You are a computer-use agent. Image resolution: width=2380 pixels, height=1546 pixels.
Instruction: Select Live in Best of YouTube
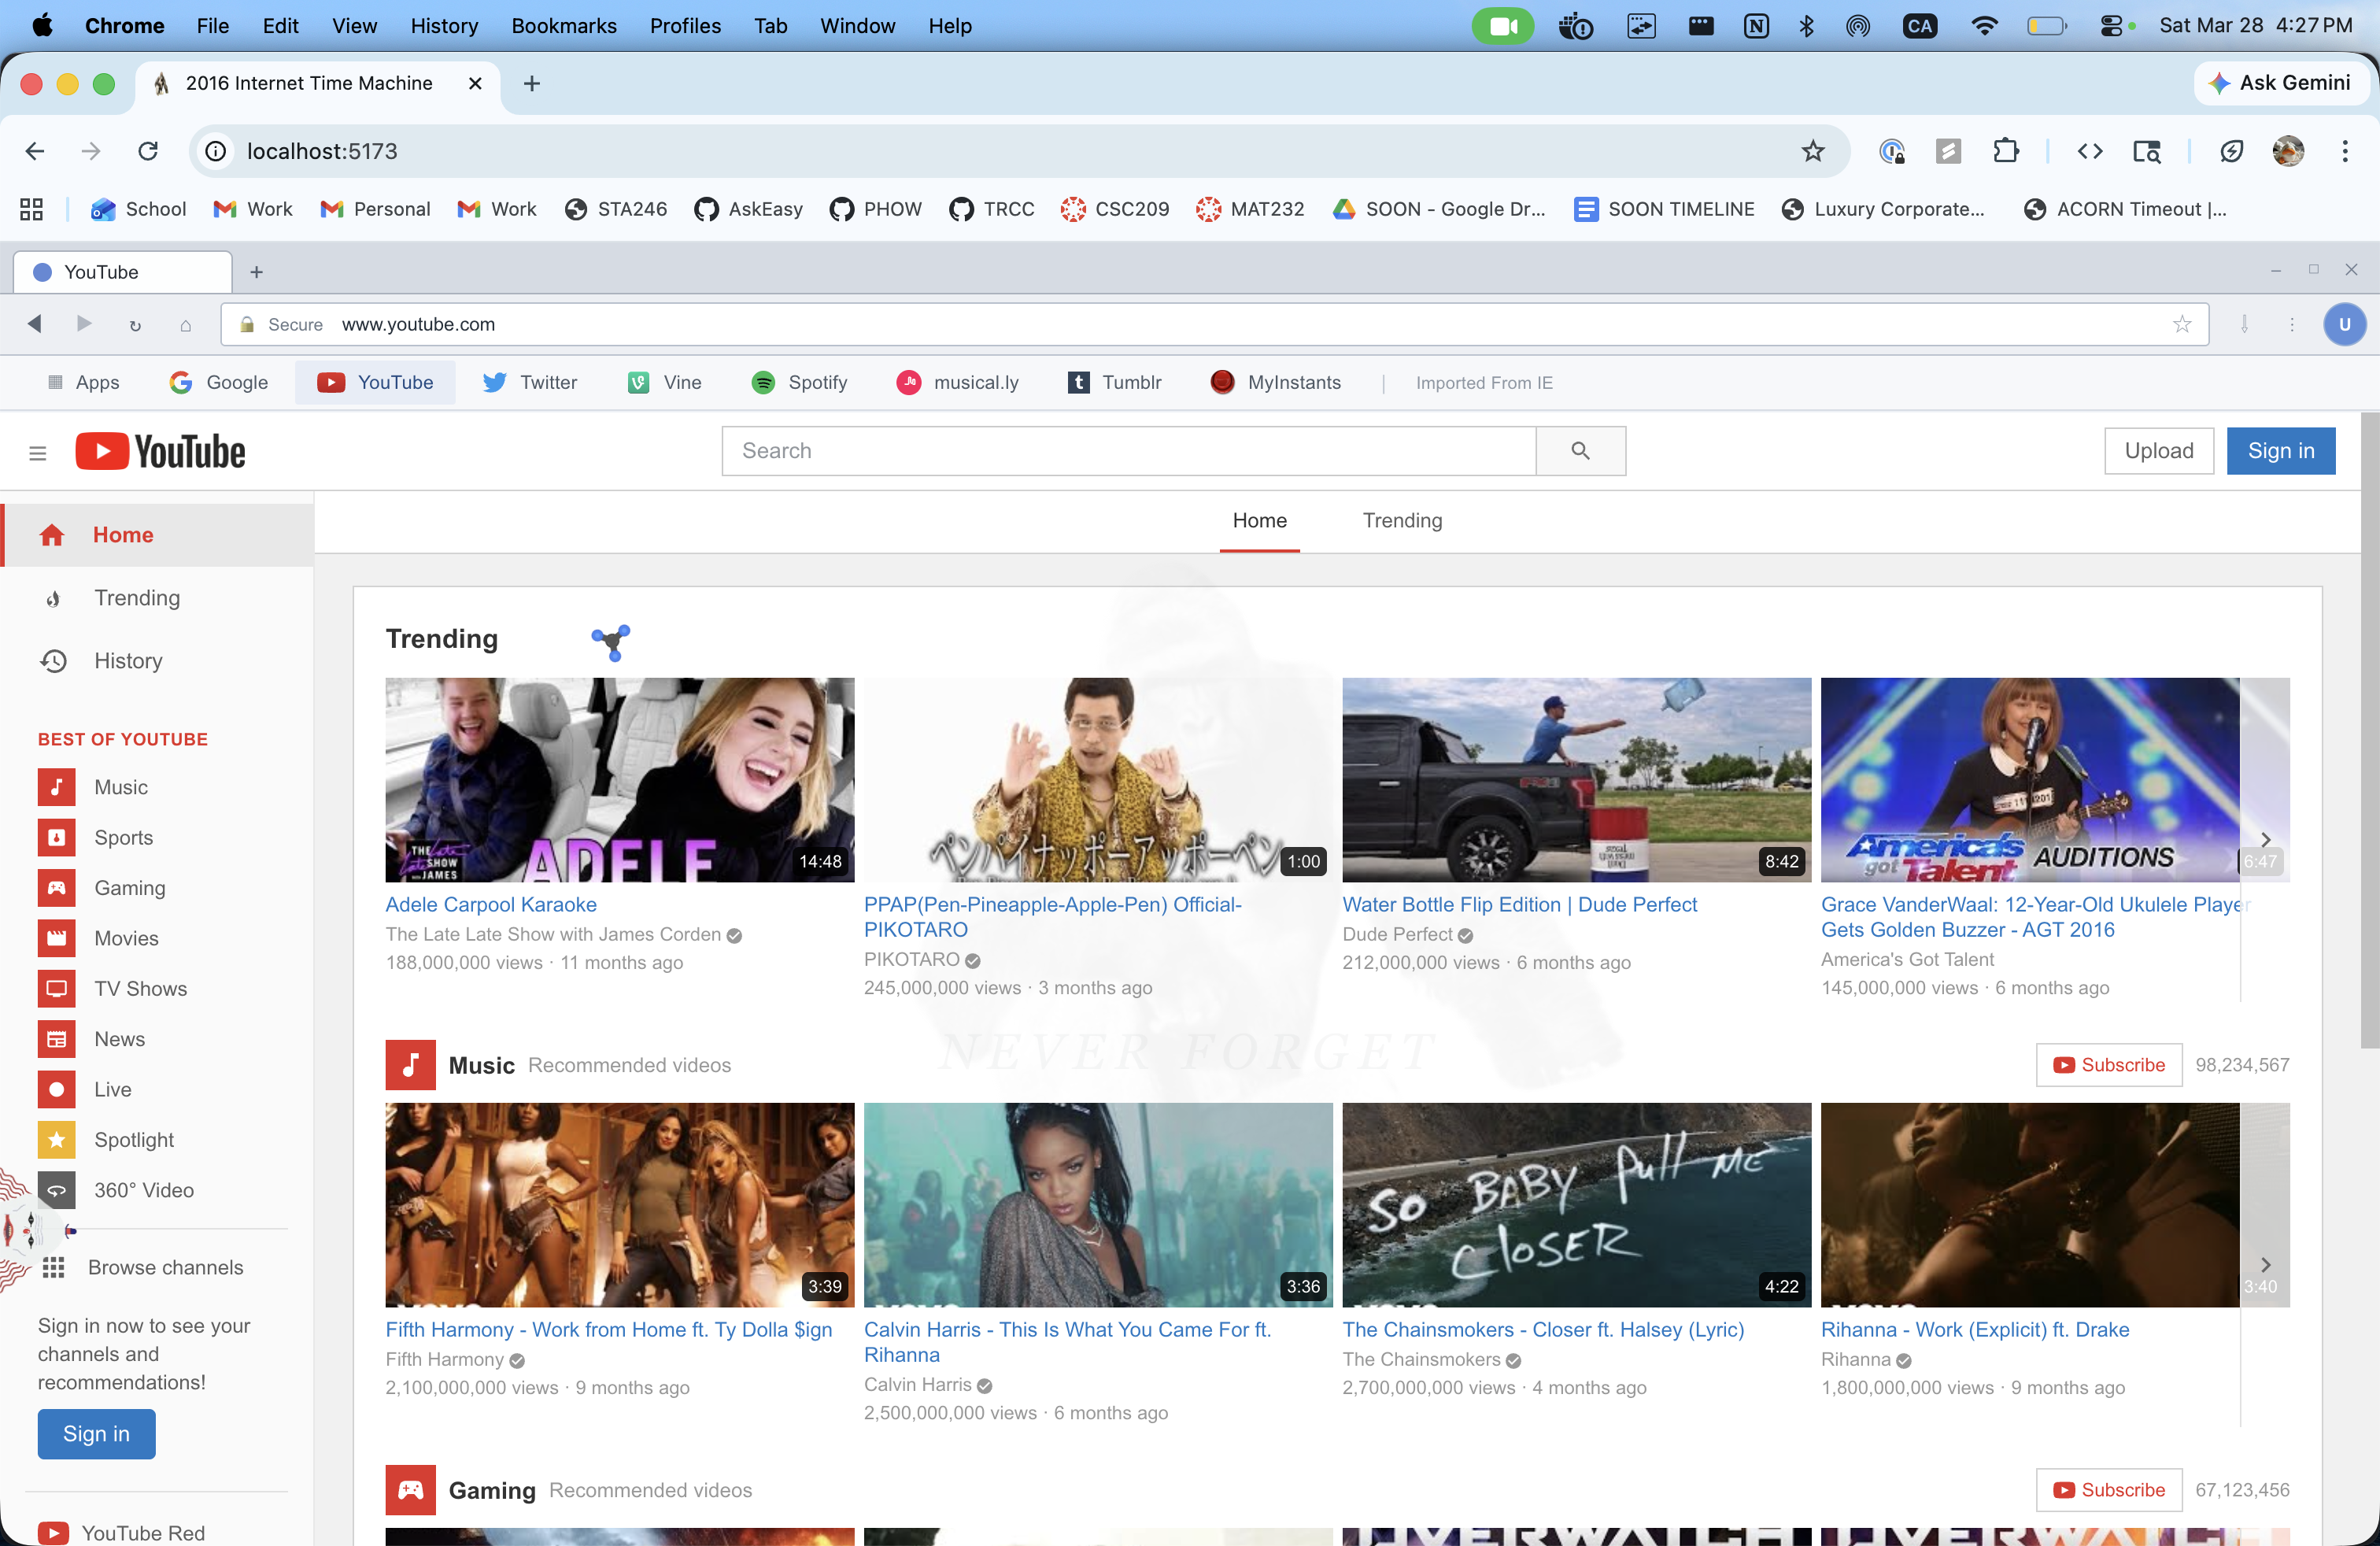point(112,1089)
